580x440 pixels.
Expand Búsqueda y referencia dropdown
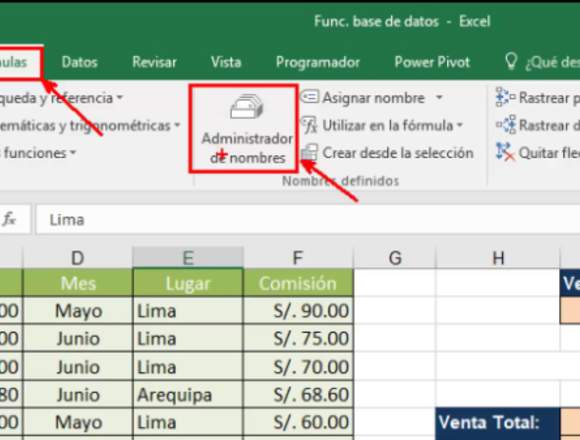point(119,98)
